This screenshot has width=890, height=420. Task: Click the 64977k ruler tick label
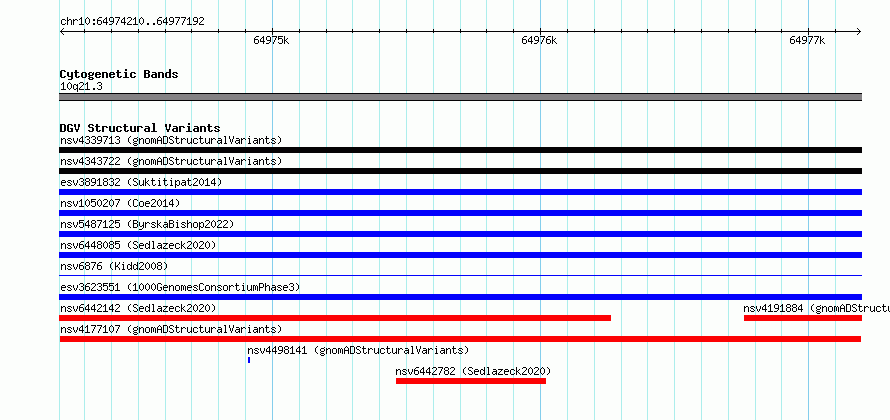click(x=807, y=40)
